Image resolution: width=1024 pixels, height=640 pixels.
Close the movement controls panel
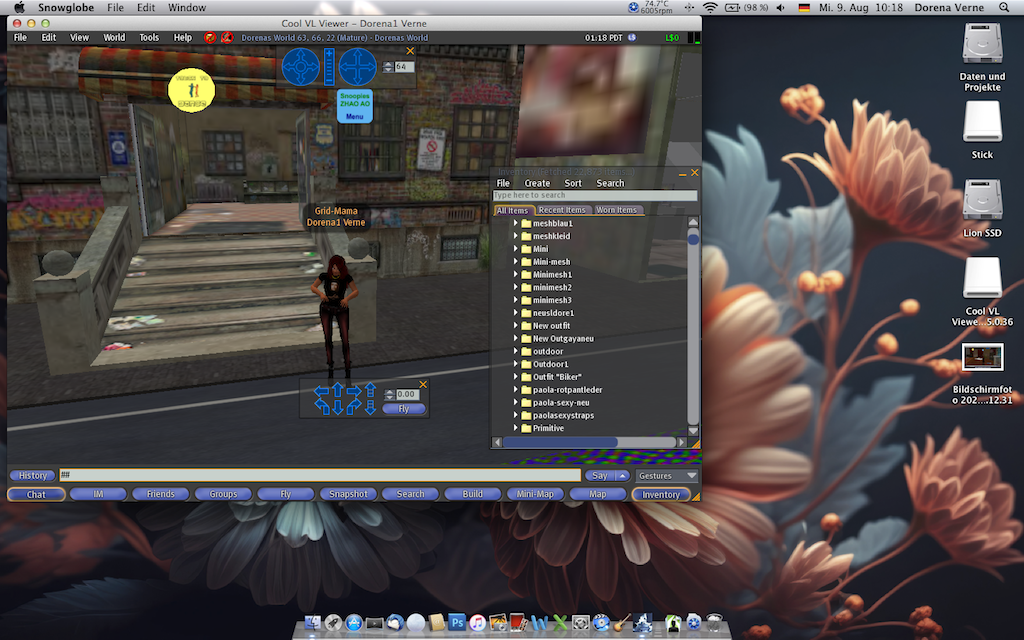pyautogui.click(x=423, y=384)
